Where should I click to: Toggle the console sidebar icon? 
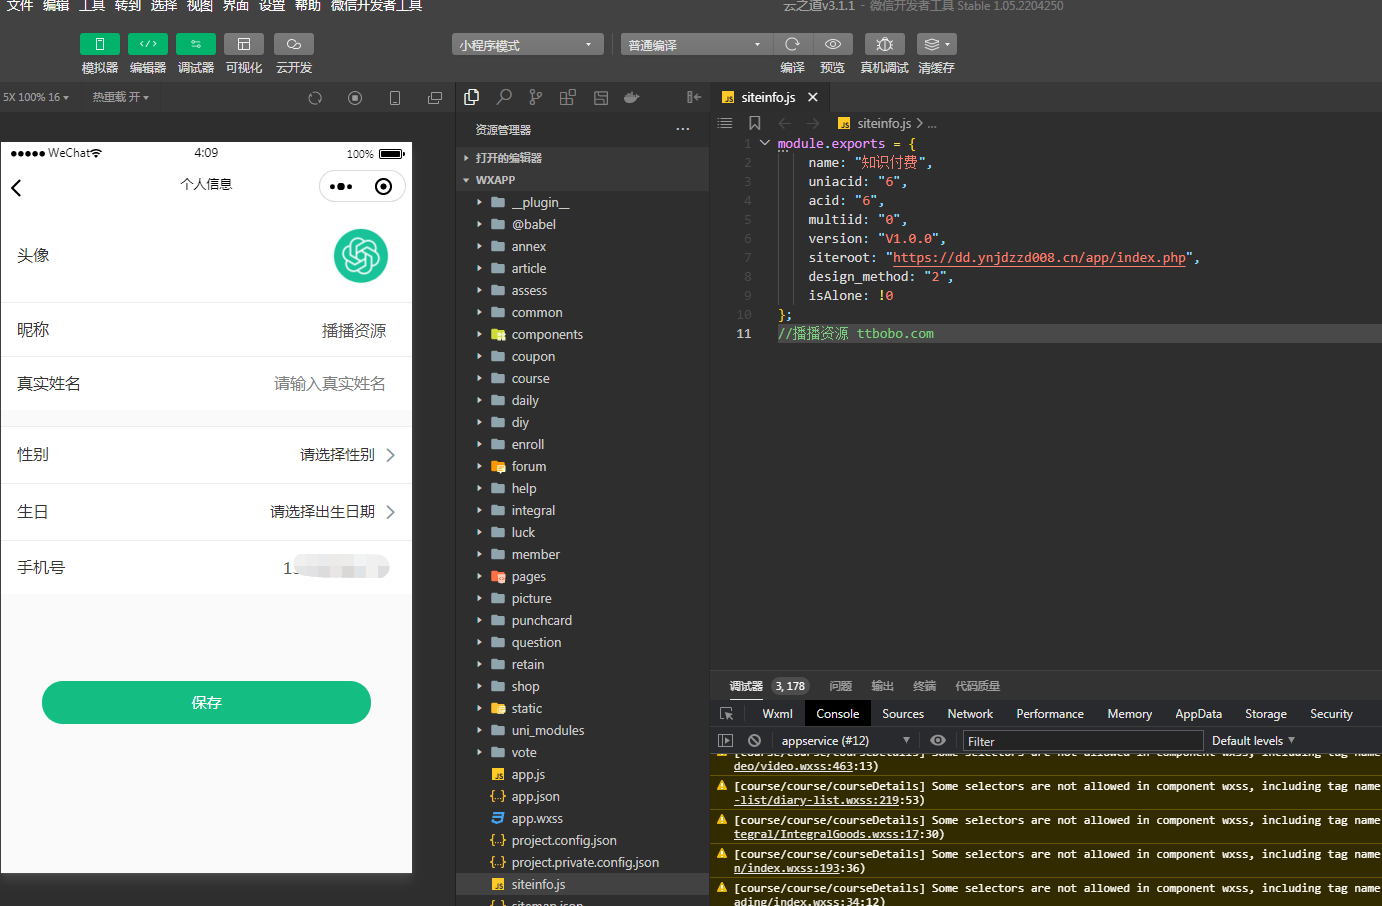pos(726,741)
